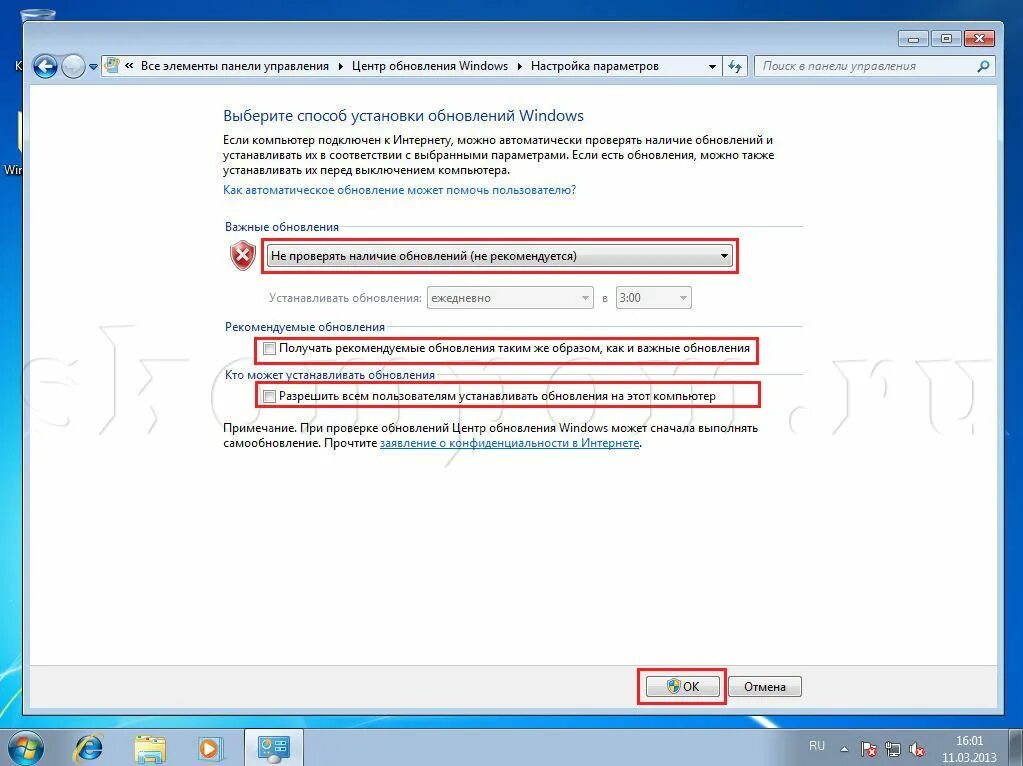1023x766 pixels.
Task: Enable "Разрешить всем пользователям" checkbox
Action: pyautogui.click(x=269, y=396)
